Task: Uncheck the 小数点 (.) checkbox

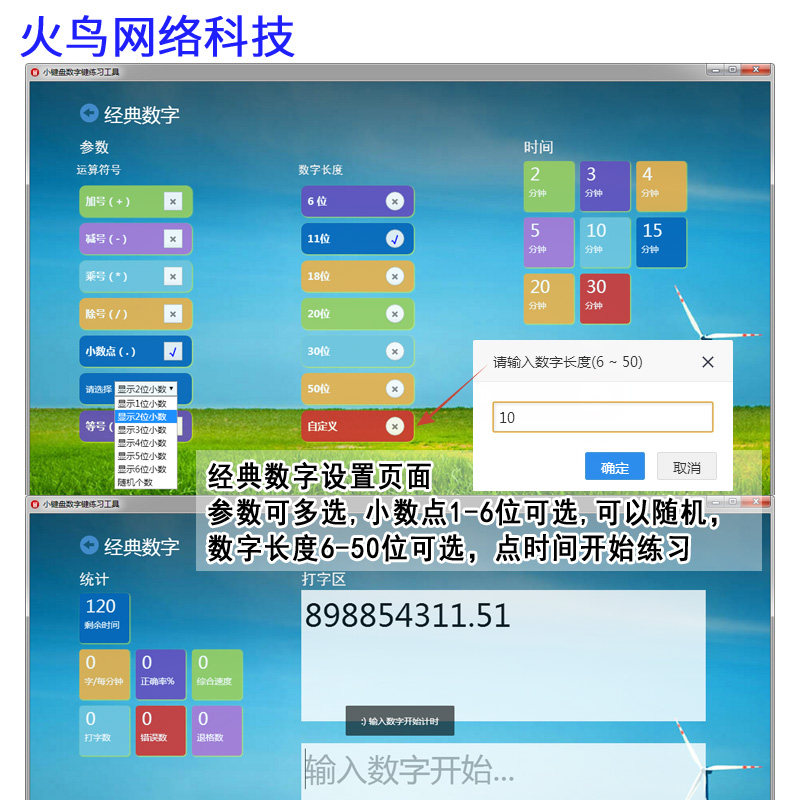Action: pos(173,351)
